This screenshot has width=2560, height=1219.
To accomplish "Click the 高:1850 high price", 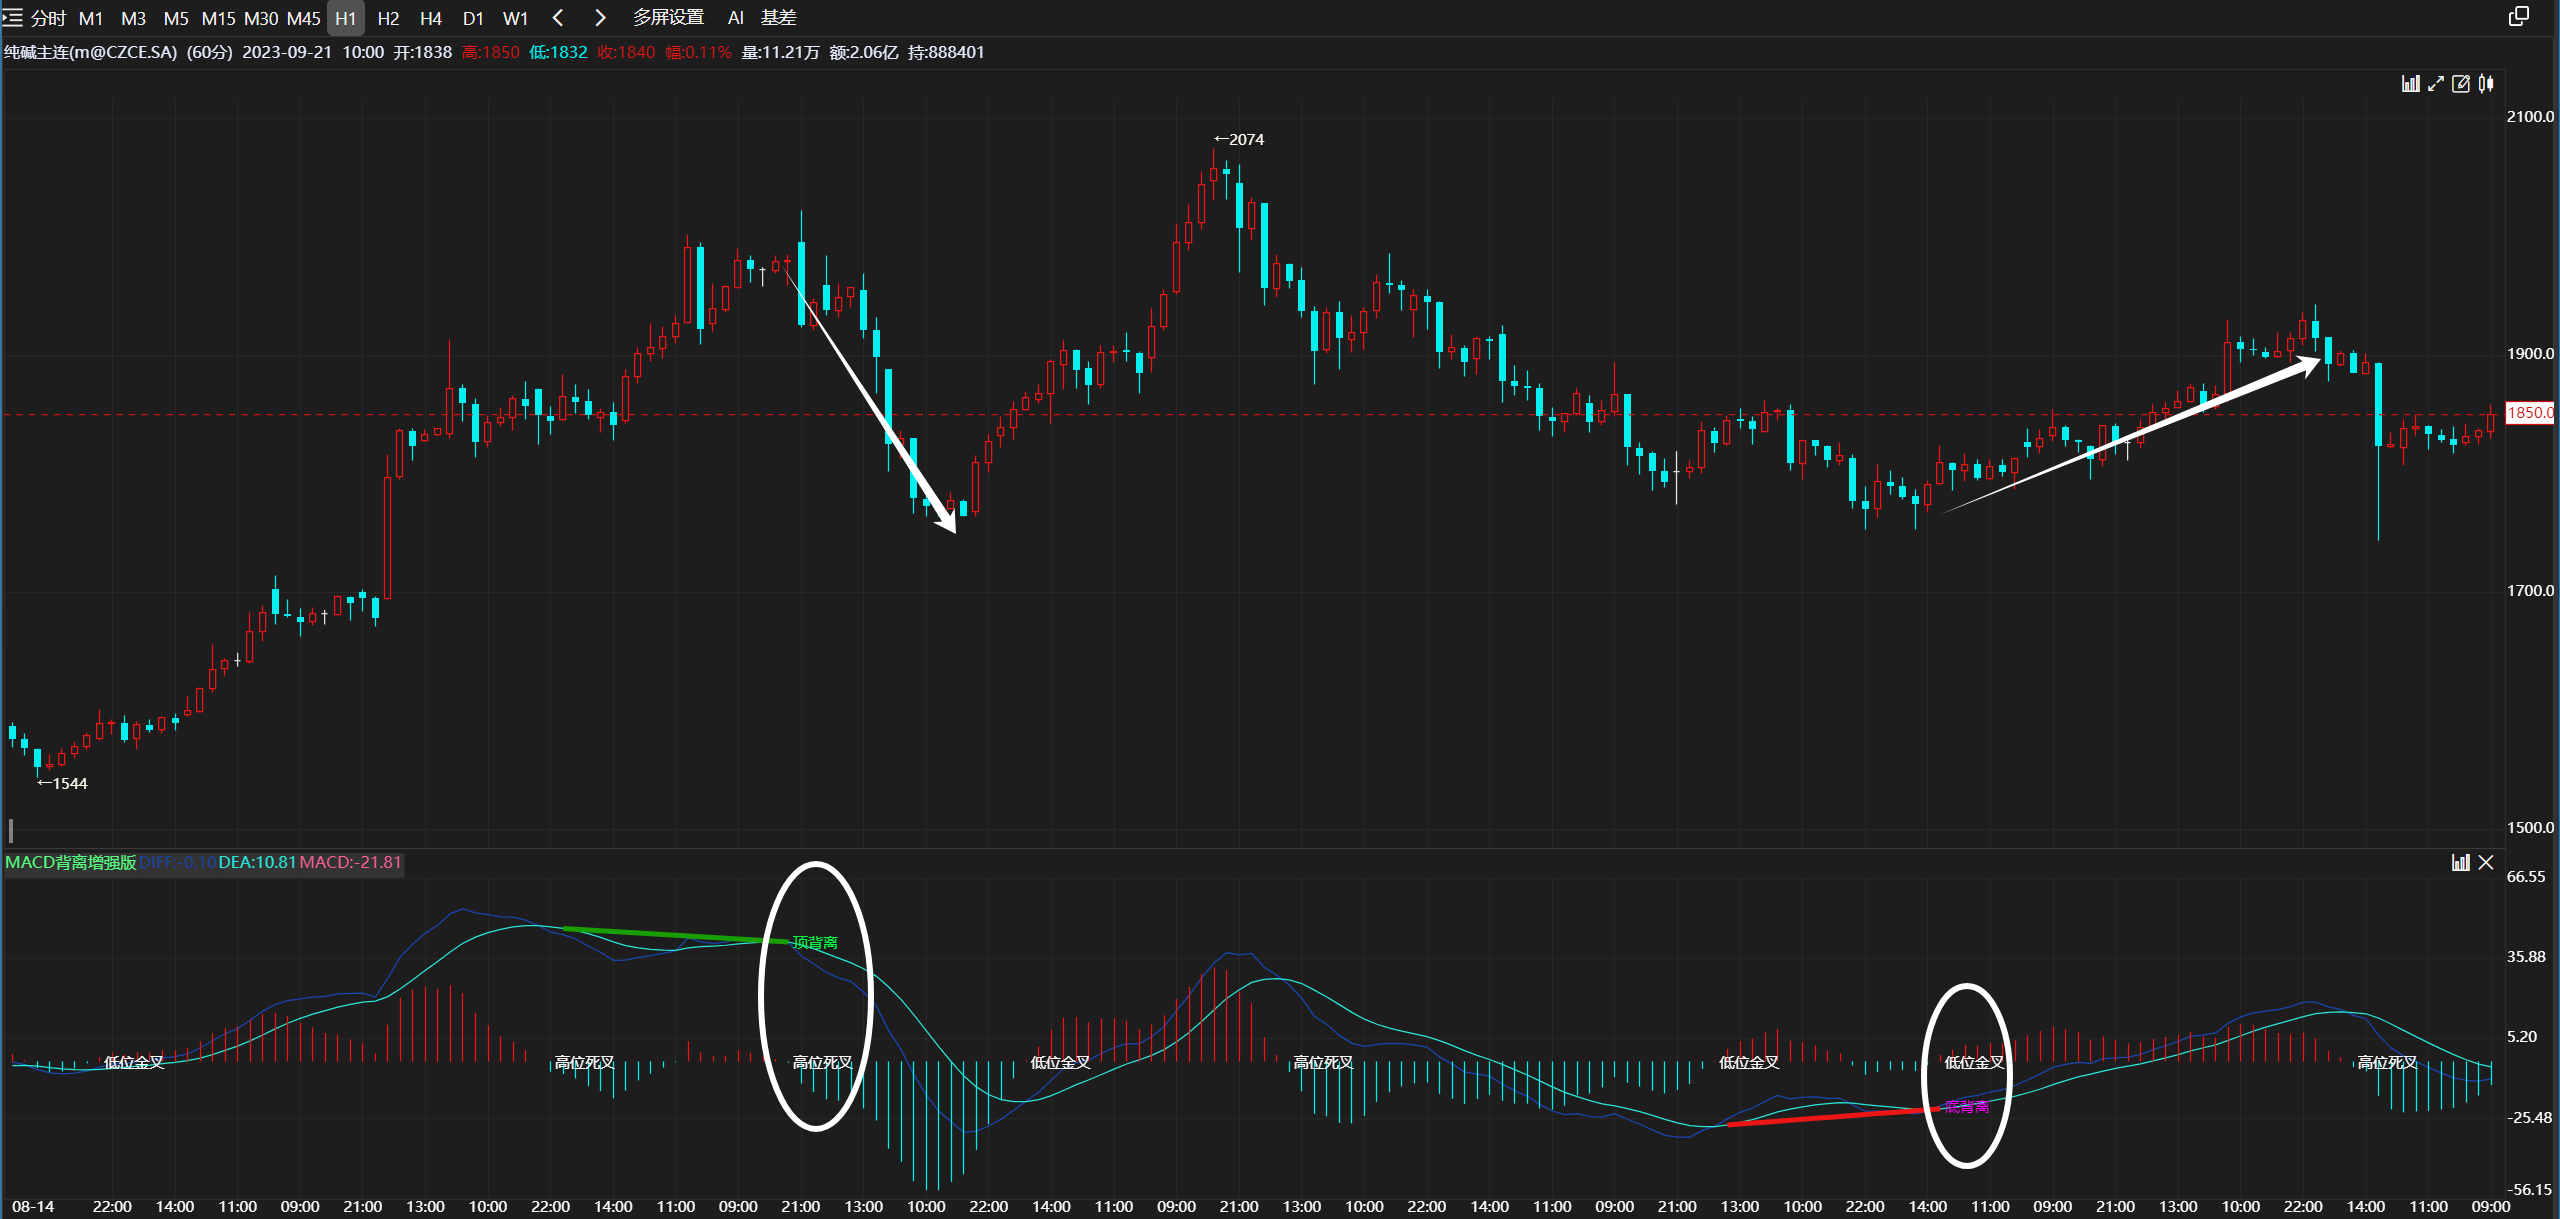I will point(490,52).
